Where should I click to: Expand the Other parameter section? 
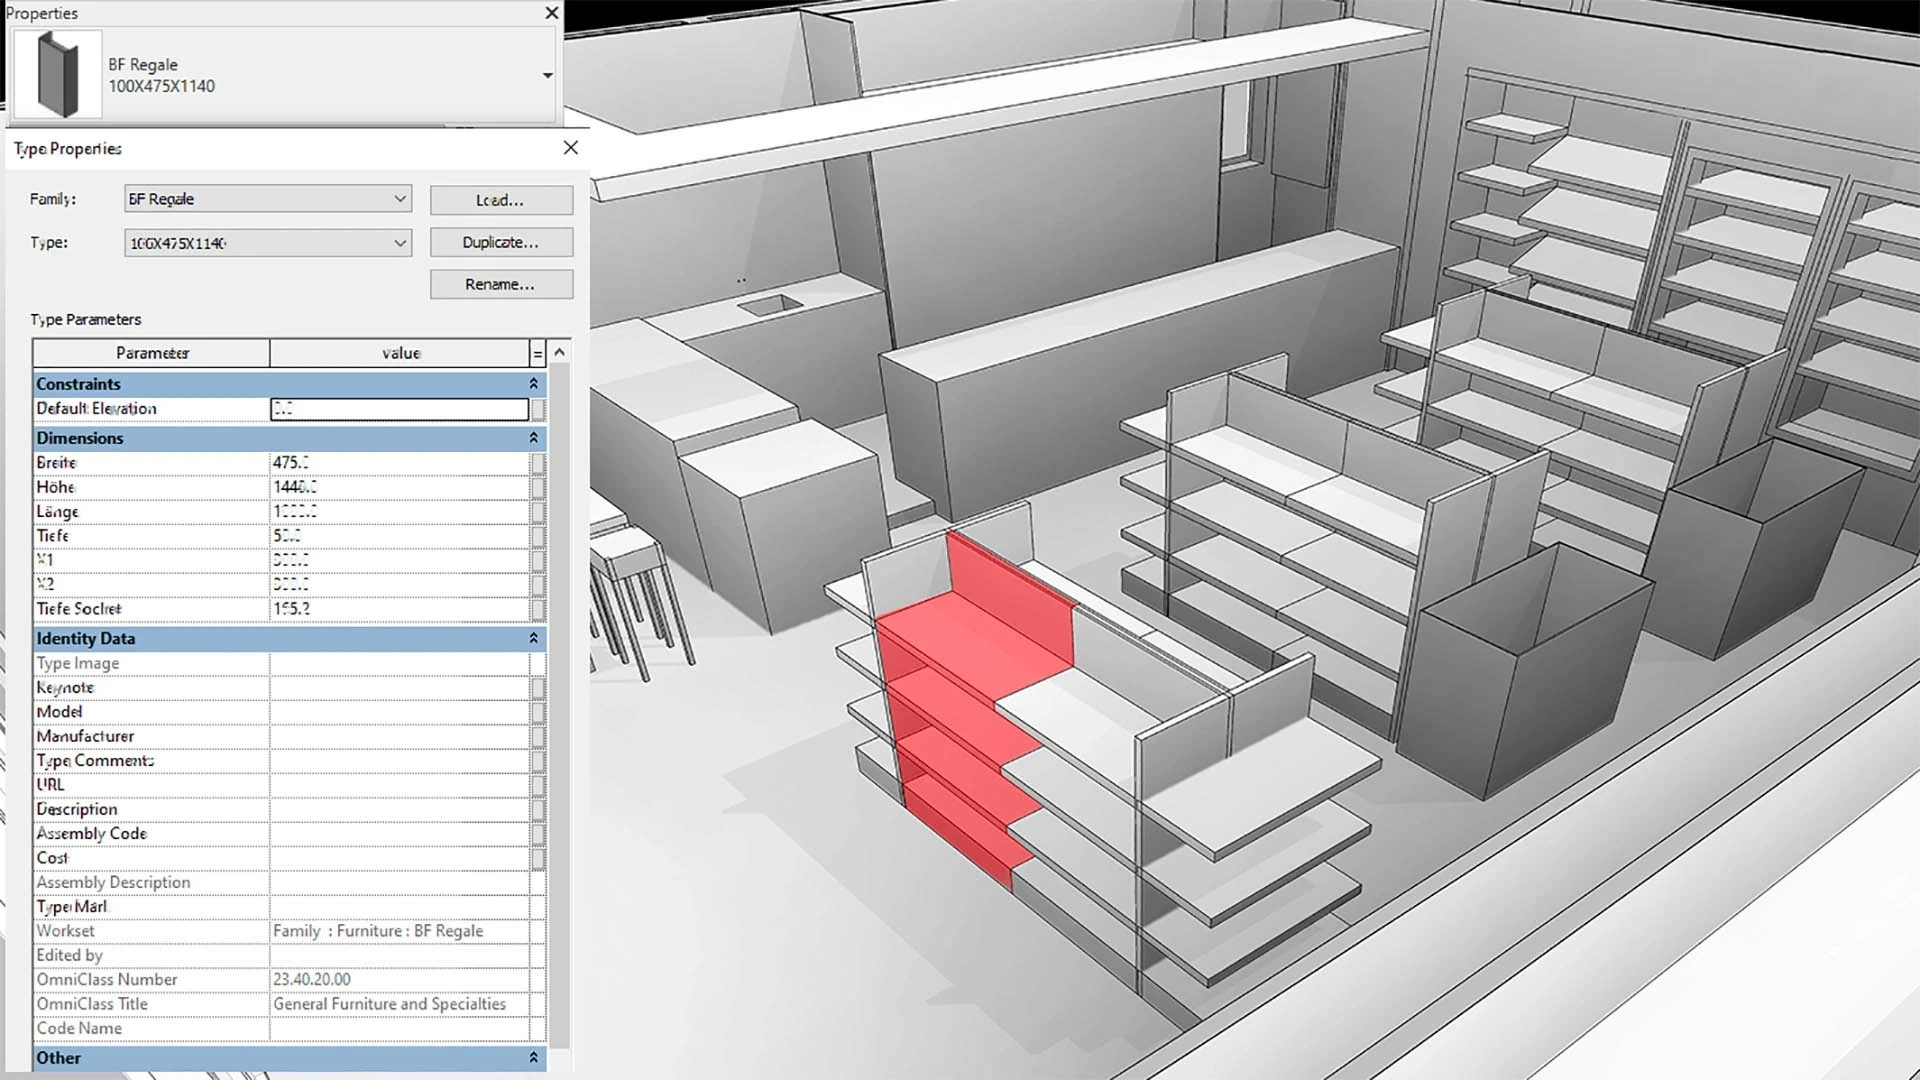[x=533, y=1057]
